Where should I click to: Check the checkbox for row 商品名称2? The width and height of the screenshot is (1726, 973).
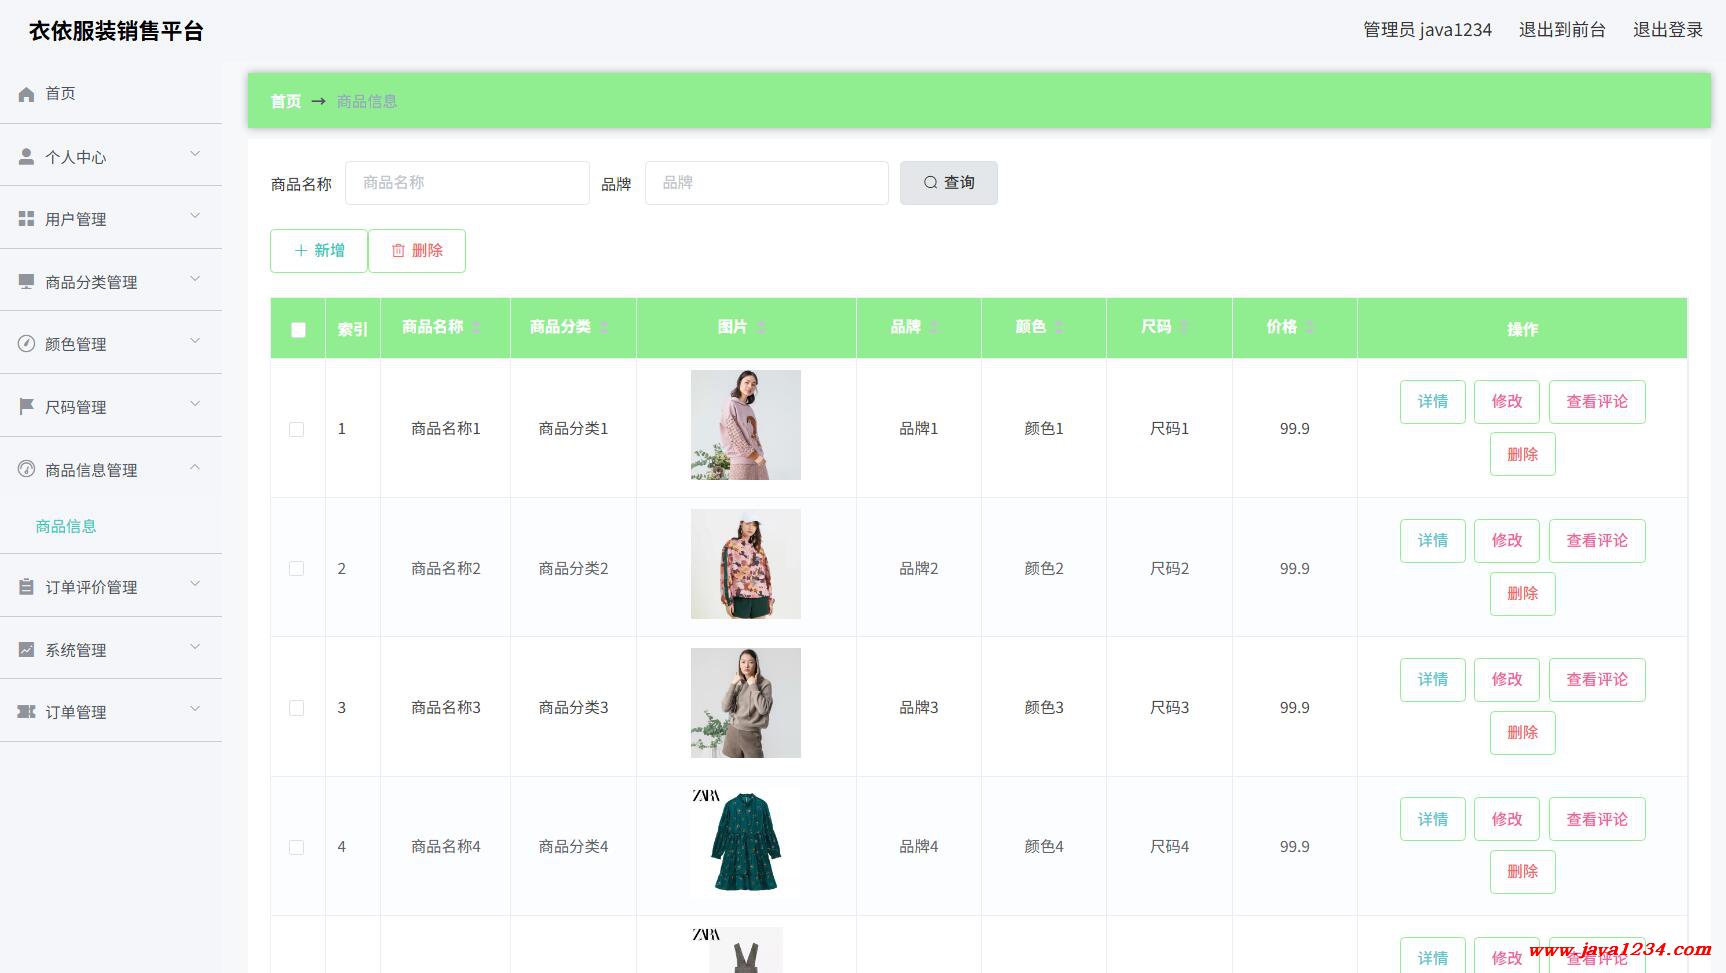click(x=296, y=568)
